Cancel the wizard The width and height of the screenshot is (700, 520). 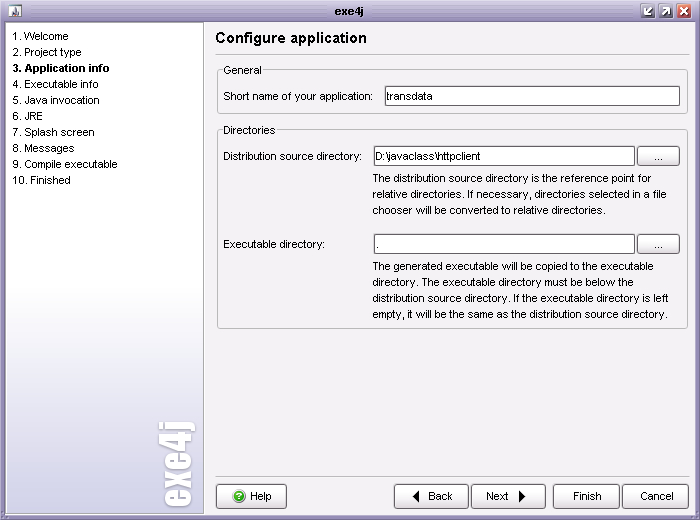coord(656,496)
